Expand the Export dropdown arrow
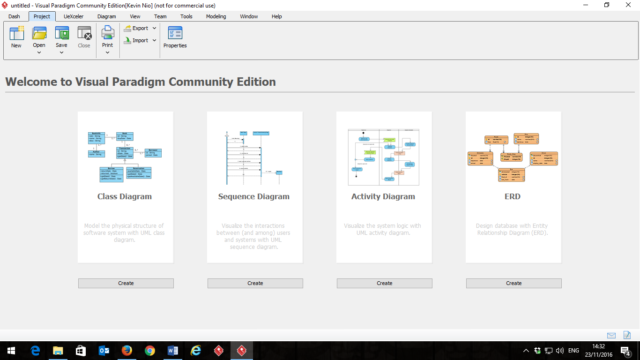The height and width of the screenshot is (360, 640). (154, 28)
